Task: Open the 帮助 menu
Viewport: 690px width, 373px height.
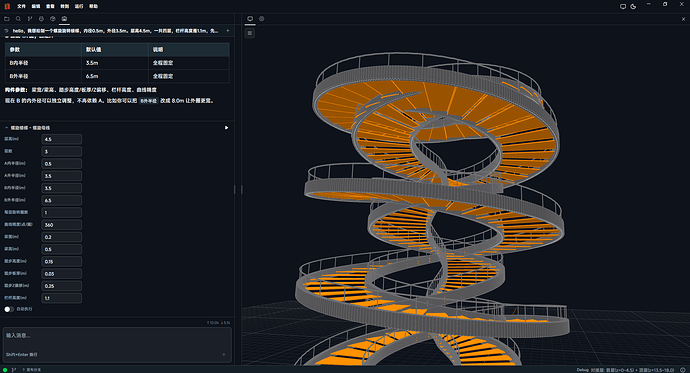Action: (93, 6)
